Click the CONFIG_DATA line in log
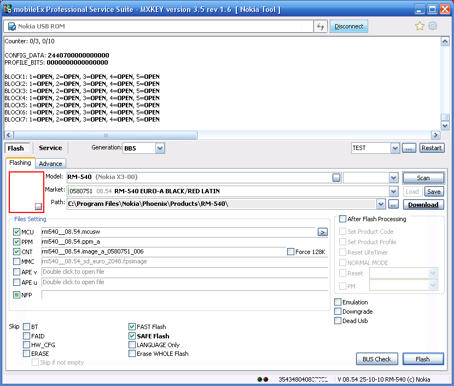Viewport: 454px width, 386px height. [x=57, y=55]
